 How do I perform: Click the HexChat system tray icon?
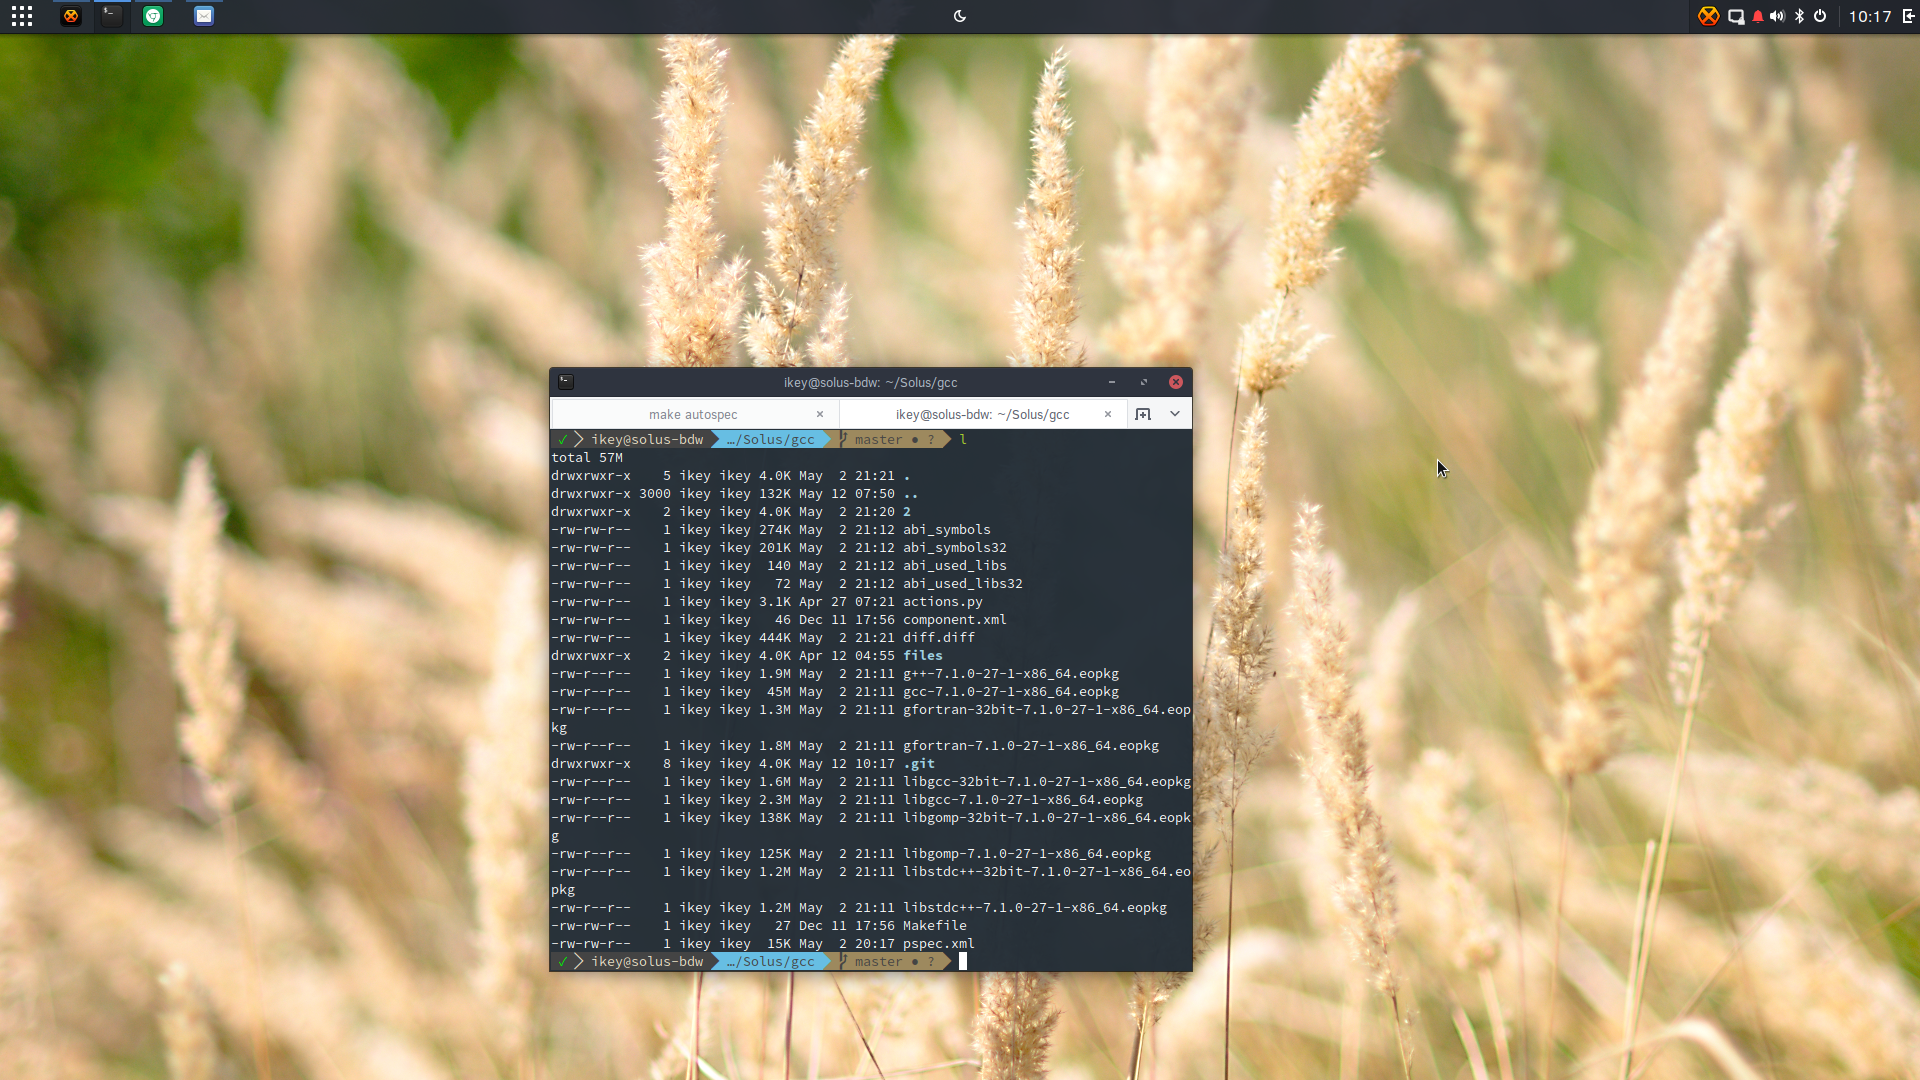(x=1708, y=16)
